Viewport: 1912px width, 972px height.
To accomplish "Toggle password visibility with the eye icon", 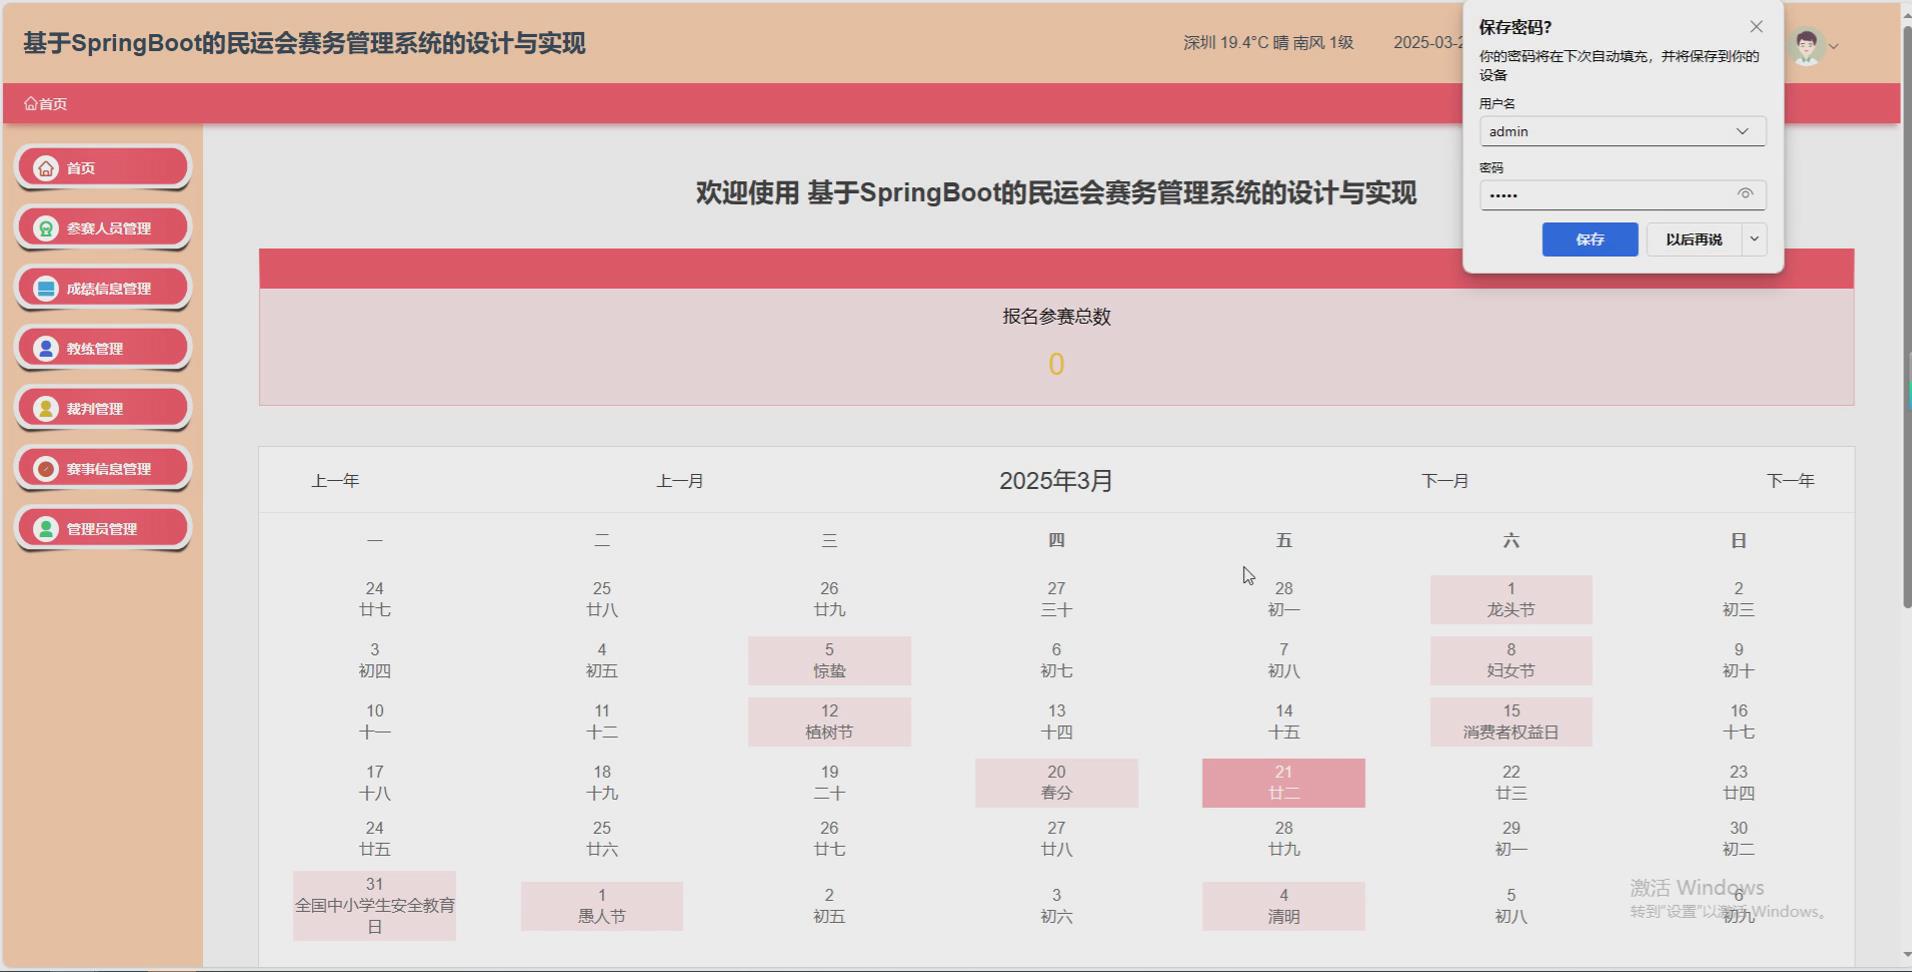I will tap(1747, 194).
